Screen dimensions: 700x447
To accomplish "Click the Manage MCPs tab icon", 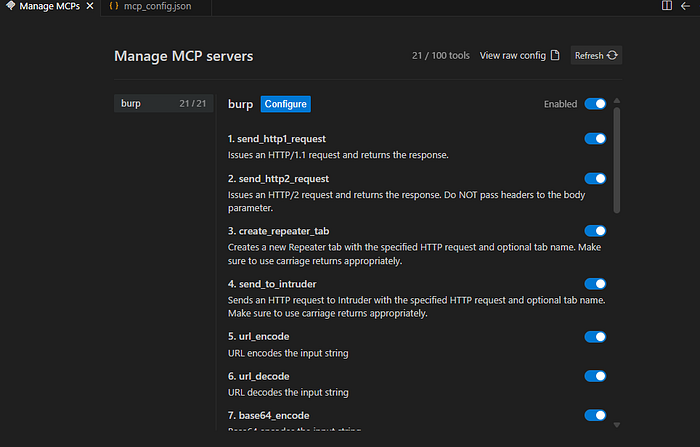I will (10, 6).
